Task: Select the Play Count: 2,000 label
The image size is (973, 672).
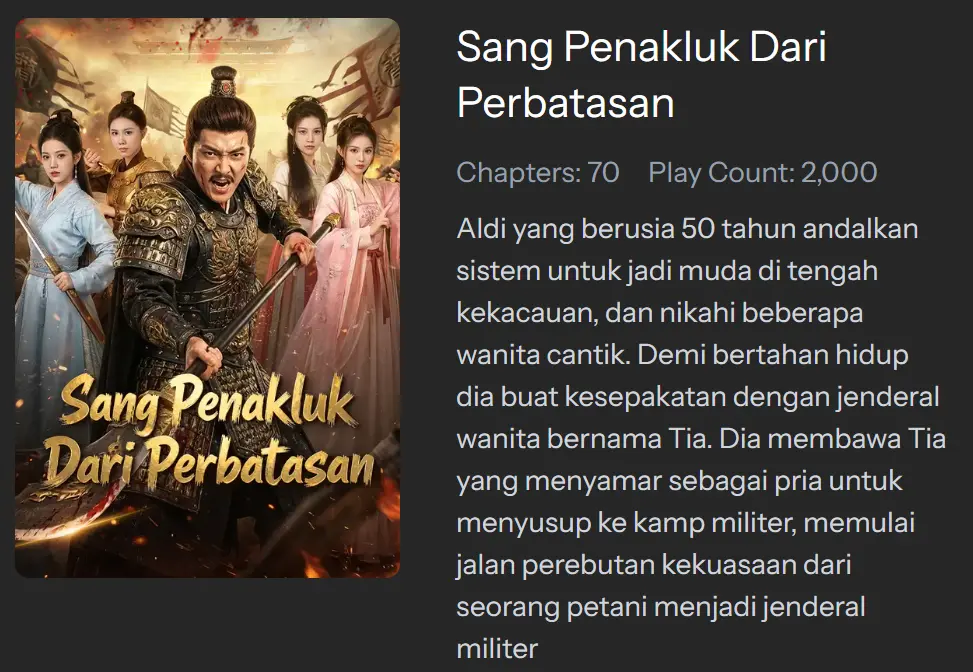Action: point(763,172)
